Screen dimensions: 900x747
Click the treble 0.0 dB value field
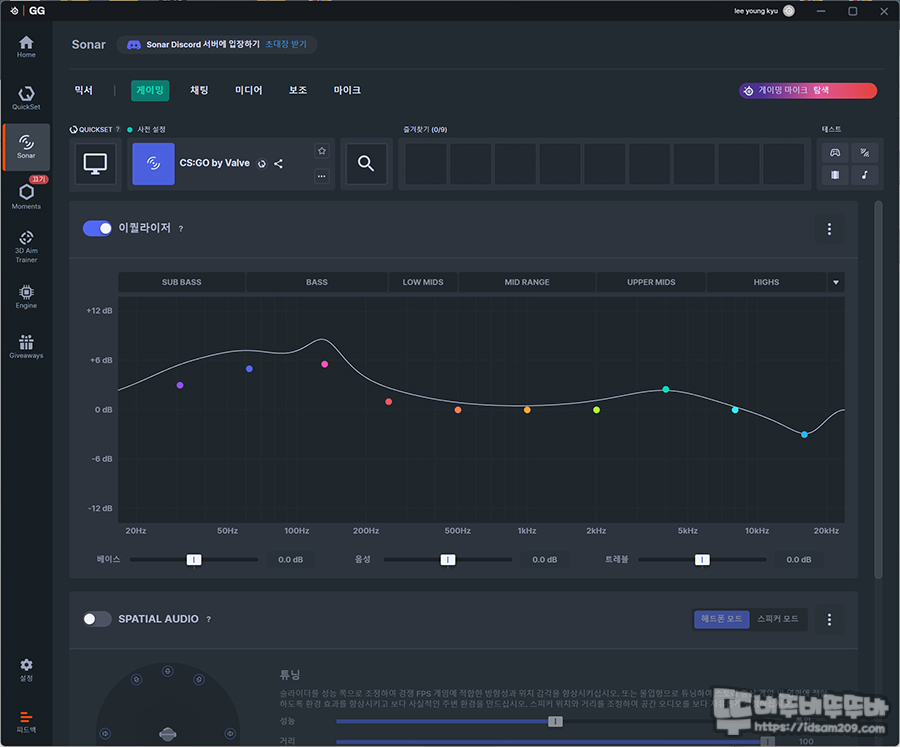[798, 560]
